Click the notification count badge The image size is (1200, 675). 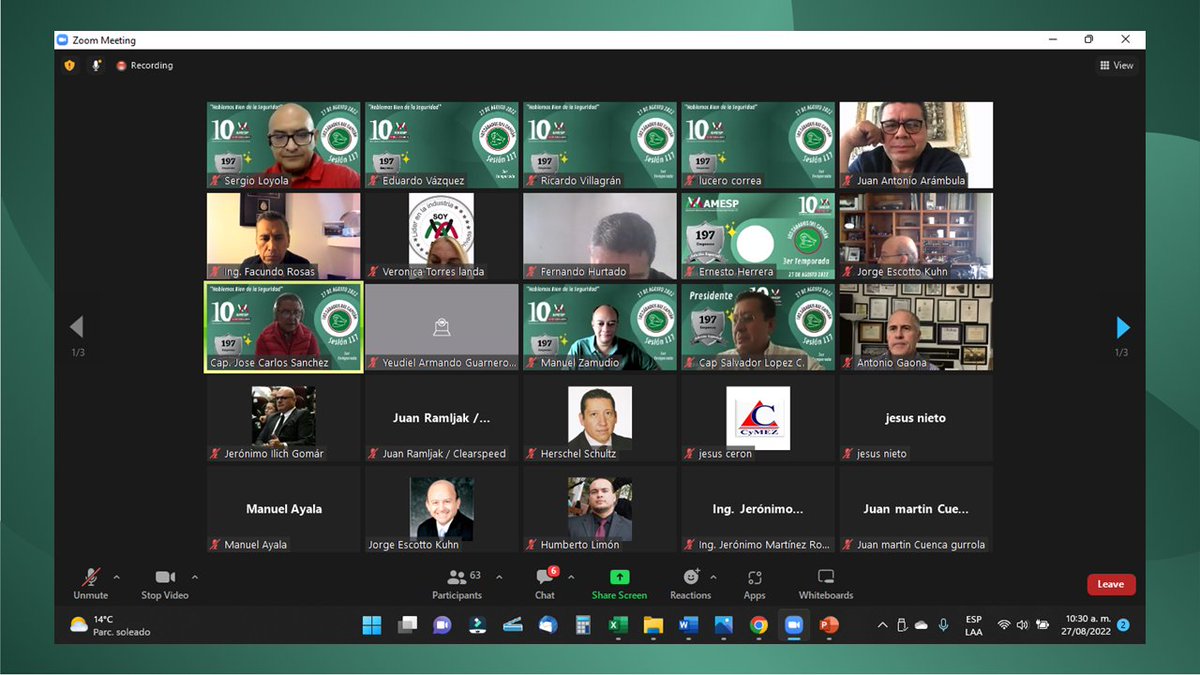click(x=1123, y=625)
